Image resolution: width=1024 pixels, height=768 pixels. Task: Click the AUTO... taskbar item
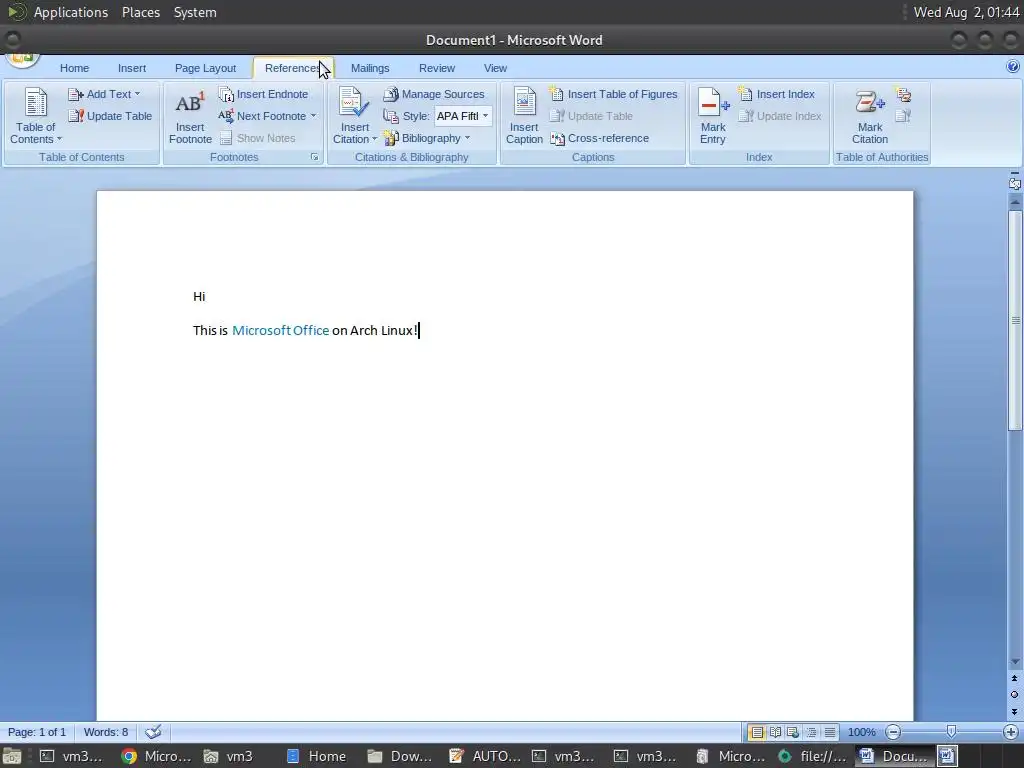pyautogui.click(x=485, y=756)
